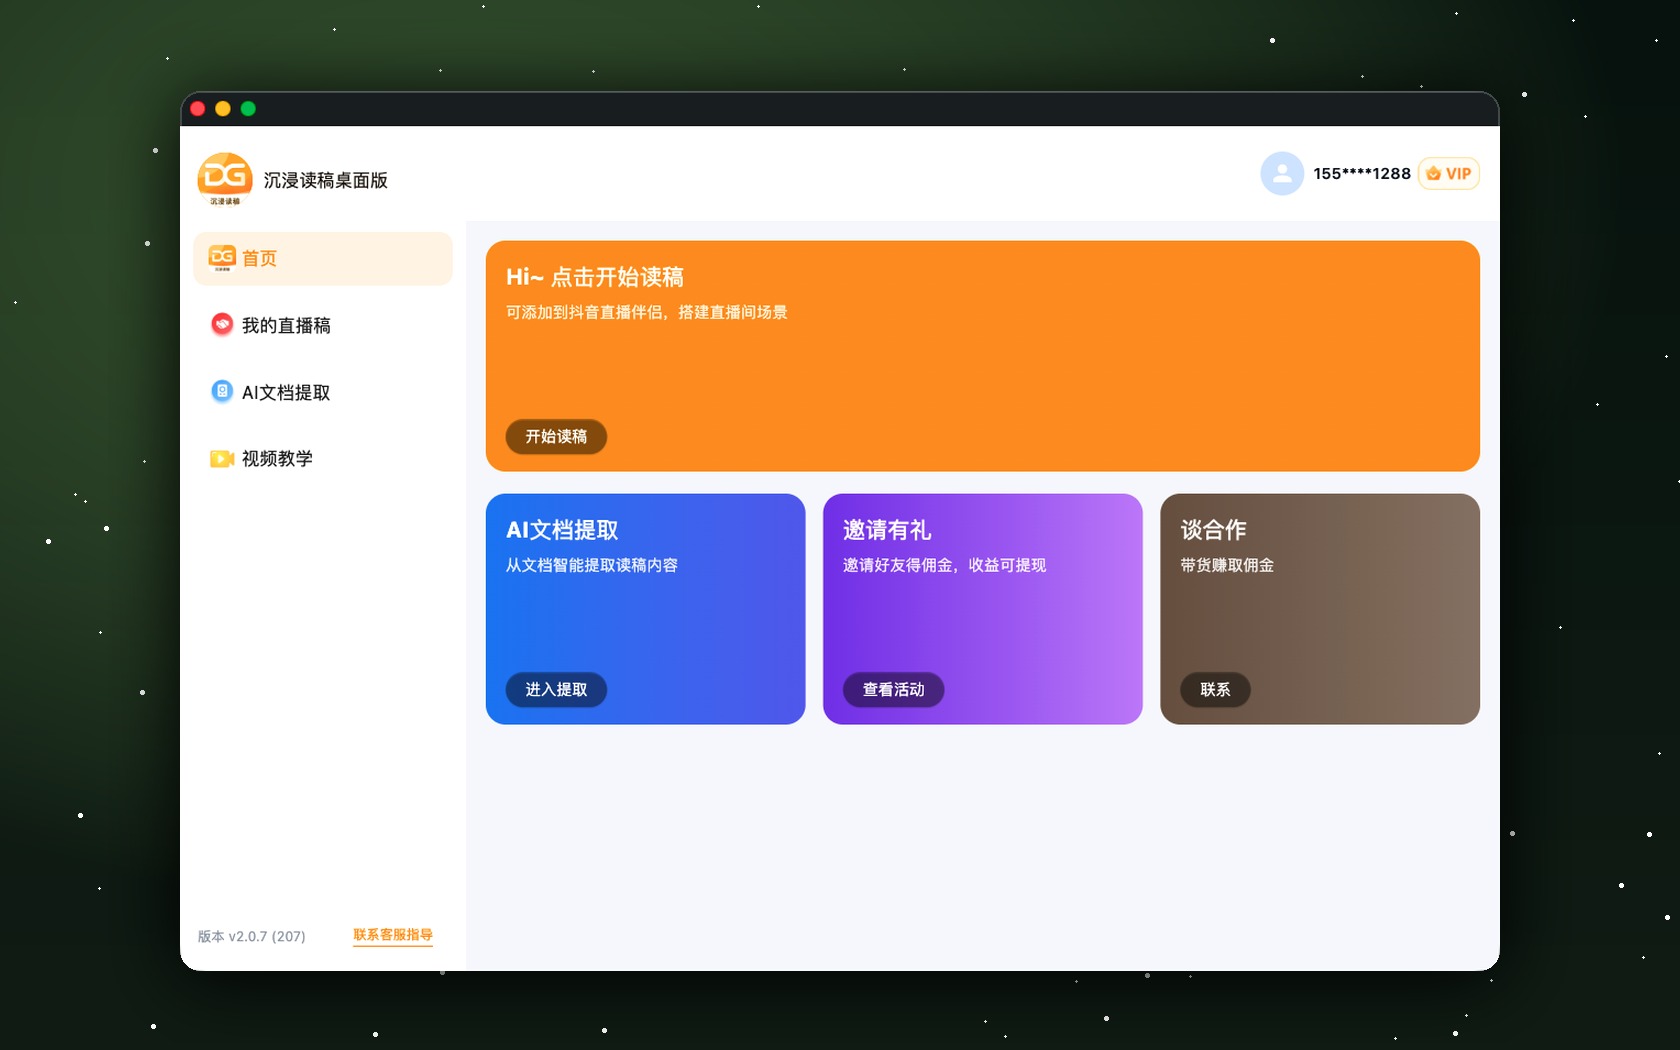Maximize window with the green button
This screenshot has height=1050, width=1680.
(248, 109)
